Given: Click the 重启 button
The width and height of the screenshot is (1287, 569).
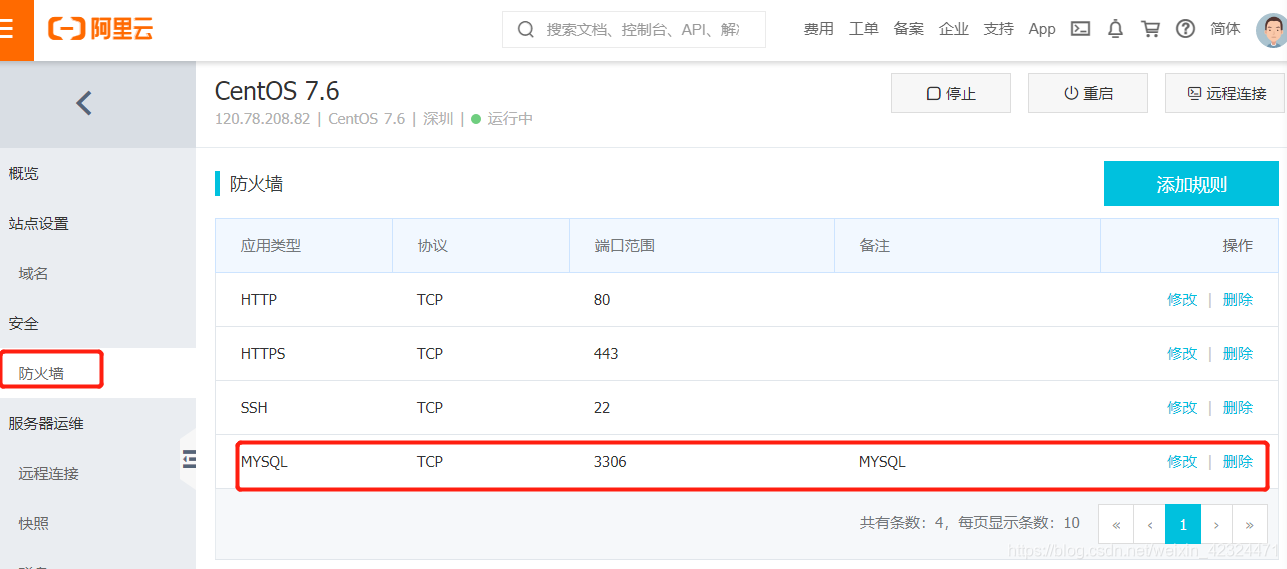Looking at the screenshot, I should [1088, 93].
